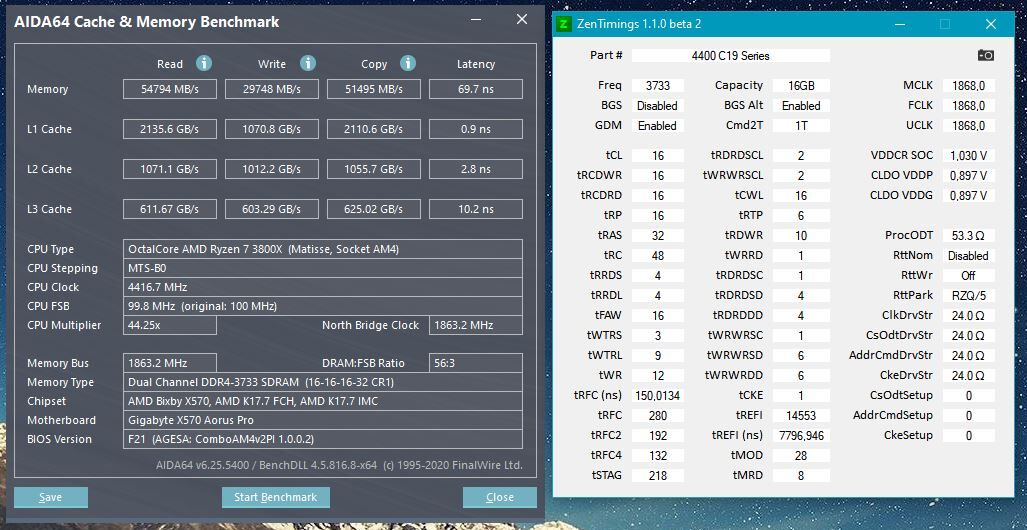Viewport: 1027px width, 530px height.
Task: Click the Memory Type DDR4-3733 field
Action: click(x=323, y=382)
